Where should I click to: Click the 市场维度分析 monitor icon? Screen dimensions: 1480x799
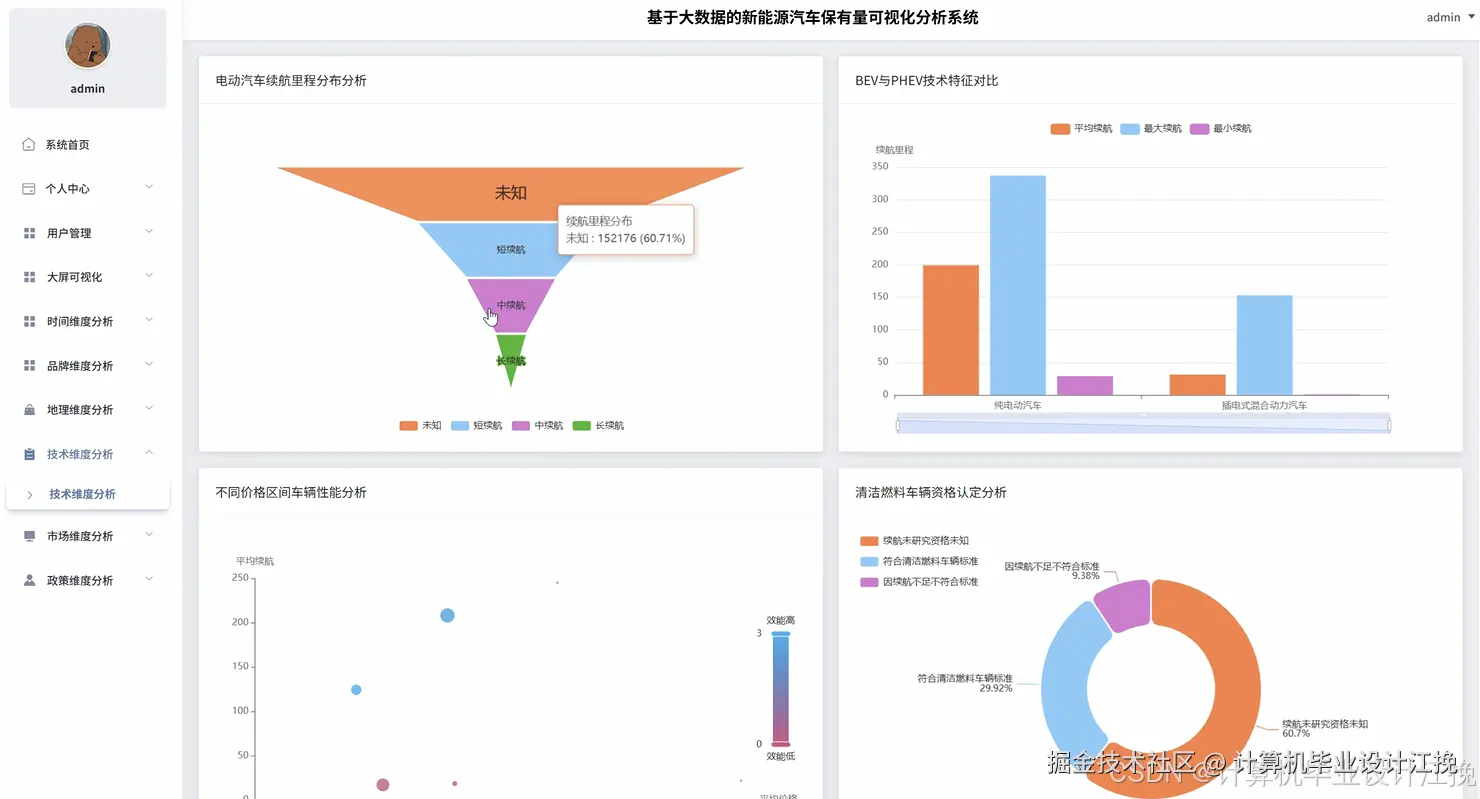[x=28, y=535]
